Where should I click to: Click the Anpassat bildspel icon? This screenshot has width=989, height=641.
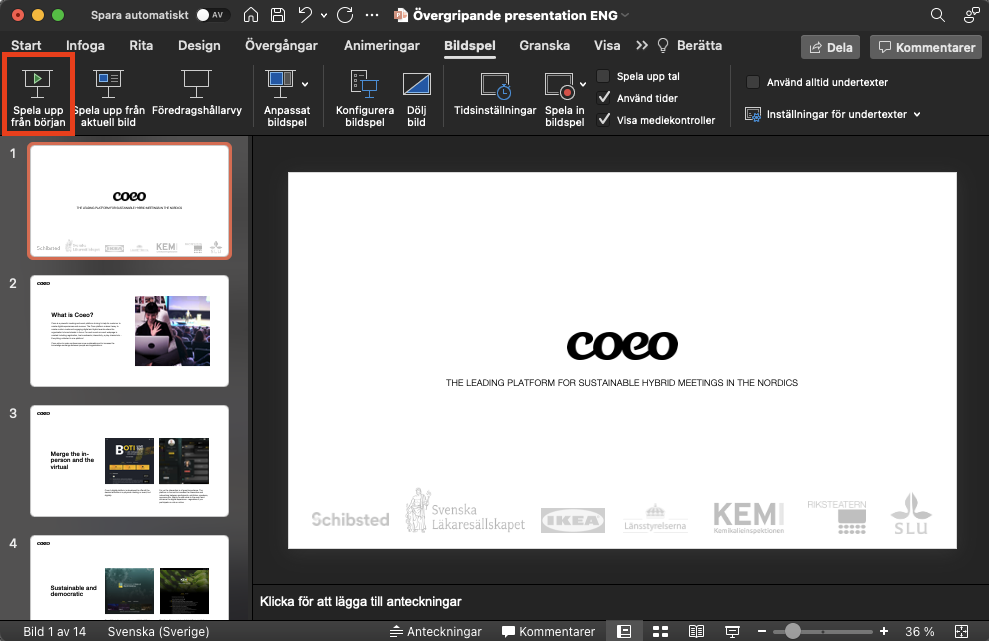(281, 85)
